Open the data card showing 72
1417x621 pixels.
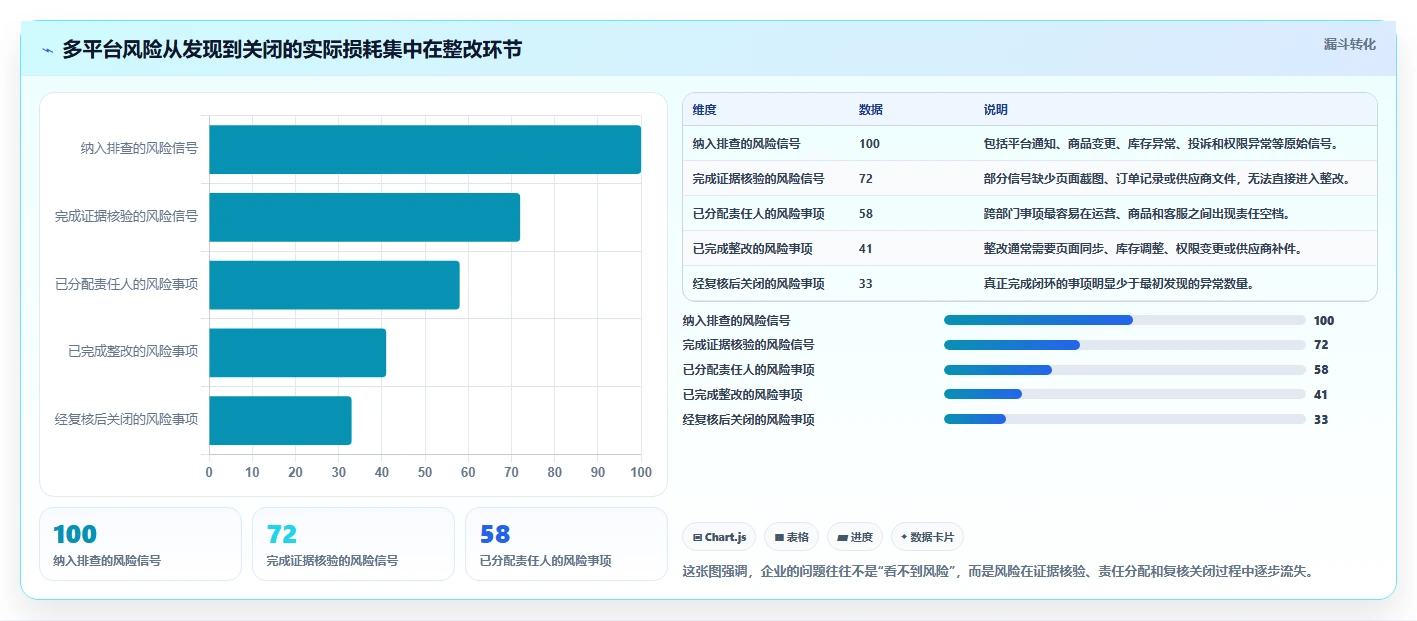[353, 544]
